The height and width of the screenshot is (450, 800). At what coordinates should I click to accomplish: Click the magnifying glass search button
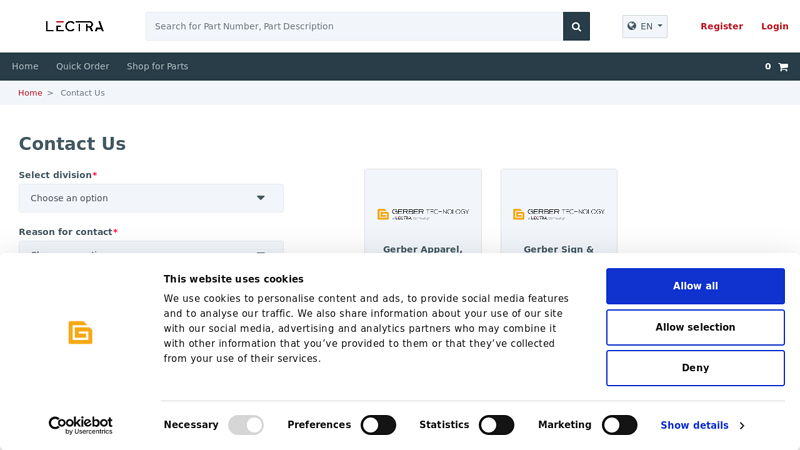[576, 26]
